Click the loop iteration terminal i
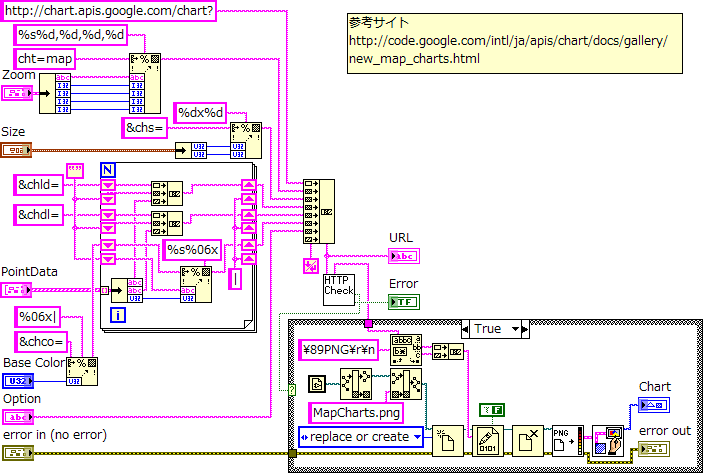Viewport: 703px width, 473px height. click(x=117, y=317)
